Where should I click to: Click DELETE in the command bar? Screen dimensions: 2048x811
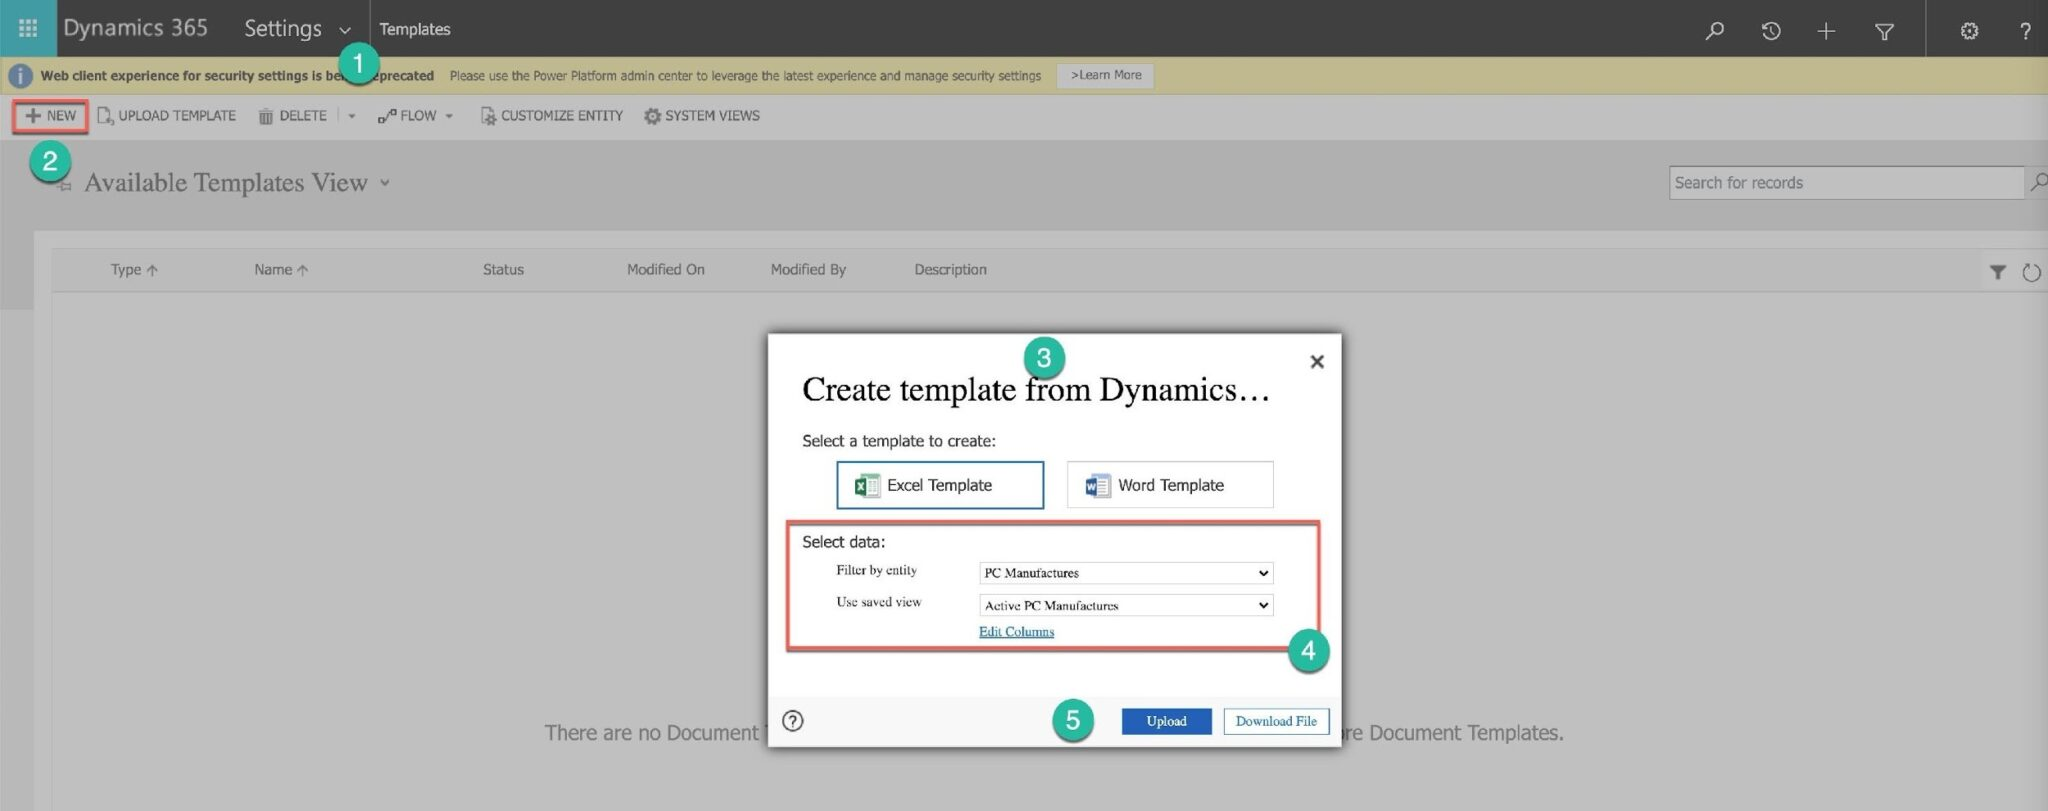point(292,116)
